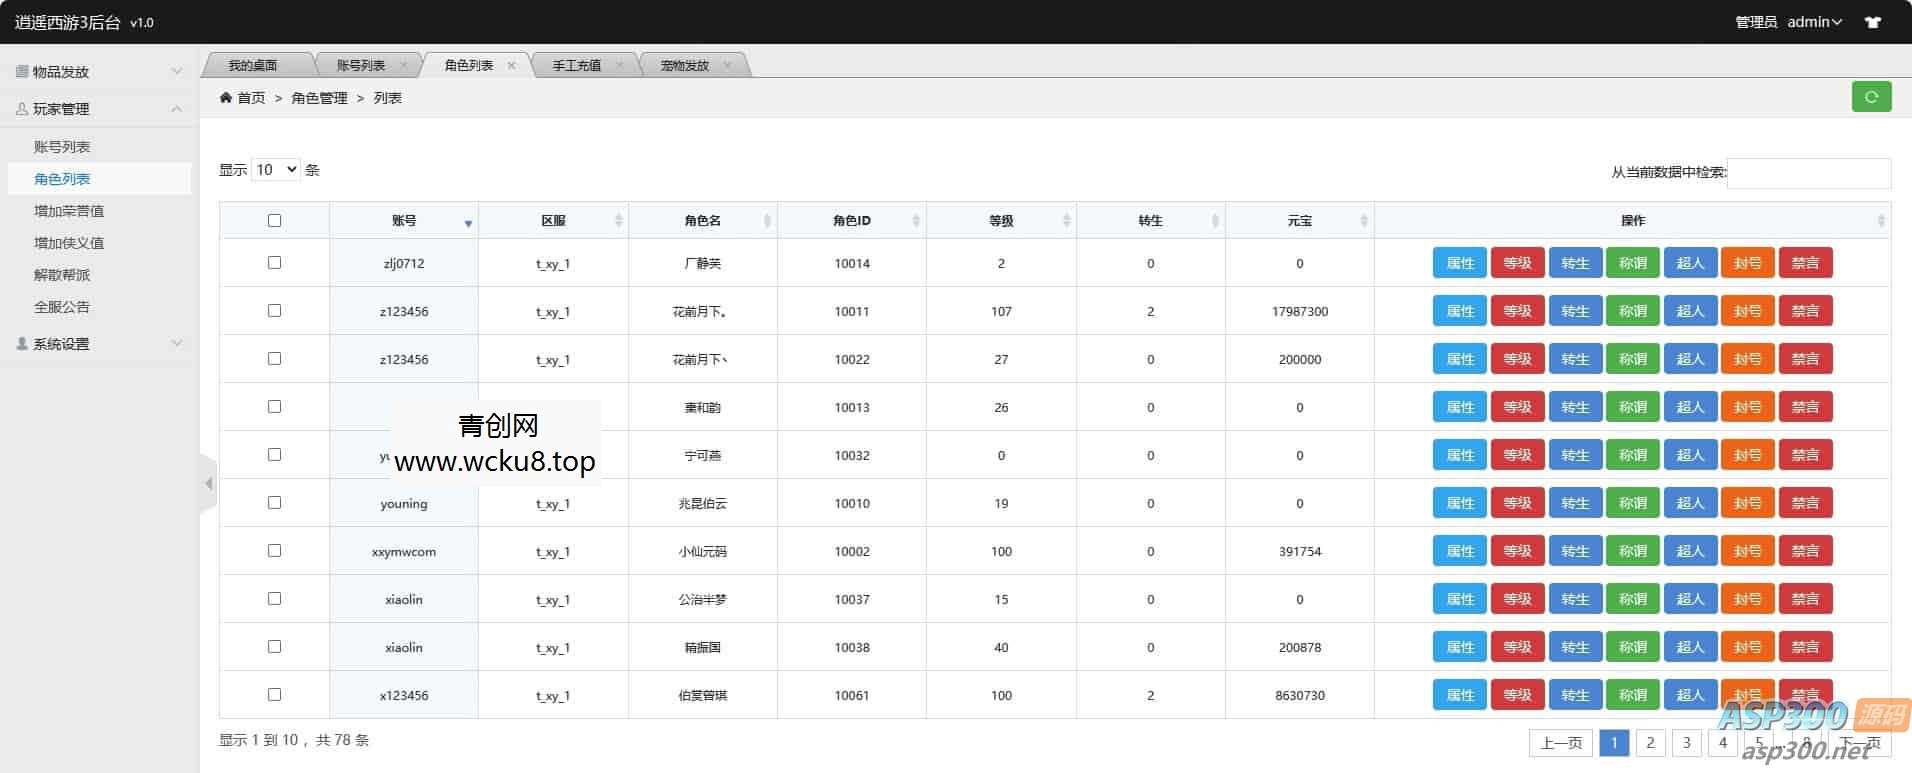Click 封号 button for role 10014

click(x=1747, y=263)
